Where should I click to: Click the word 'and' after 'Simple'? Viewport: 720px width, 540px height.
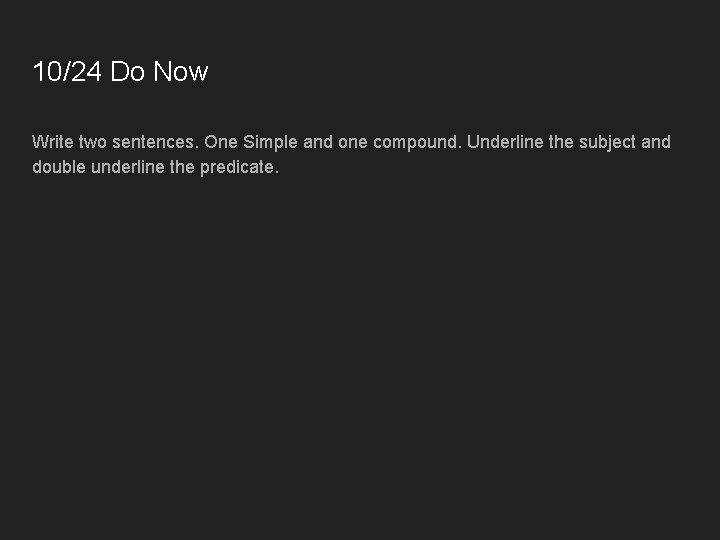point(318,142)
